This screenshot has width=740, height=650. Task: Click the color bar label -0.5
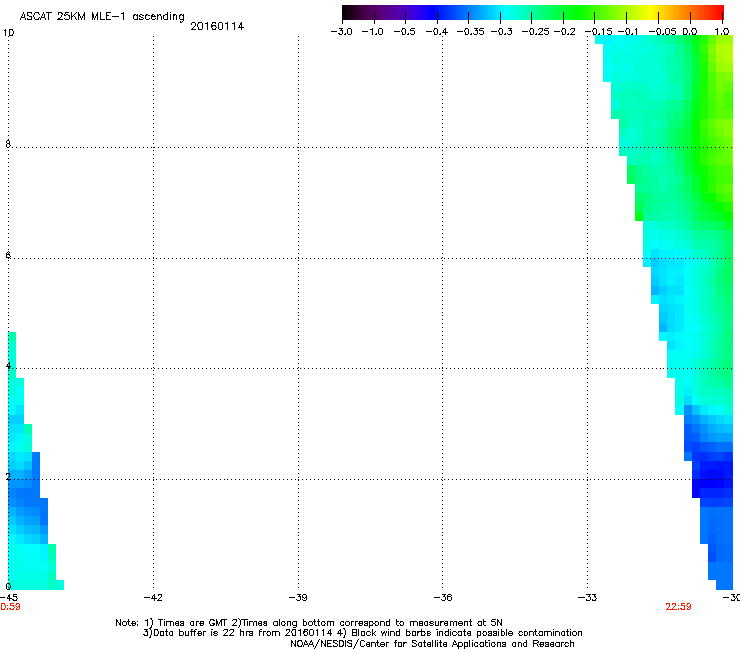[x=404, y=32]
